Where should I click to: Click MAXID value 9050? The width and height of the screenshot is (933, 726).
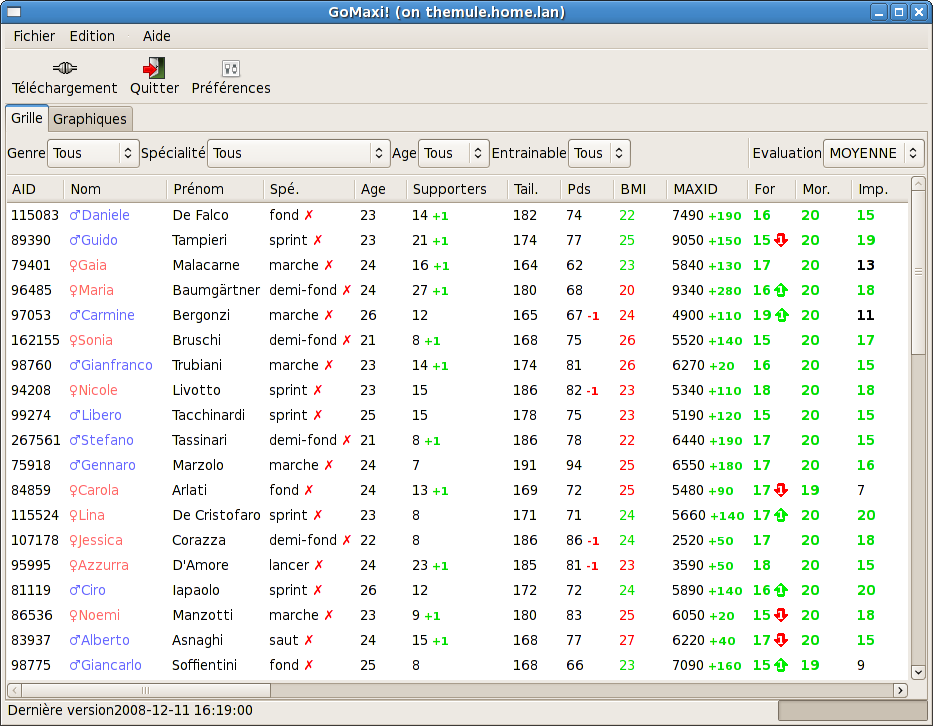pos(688,240)
